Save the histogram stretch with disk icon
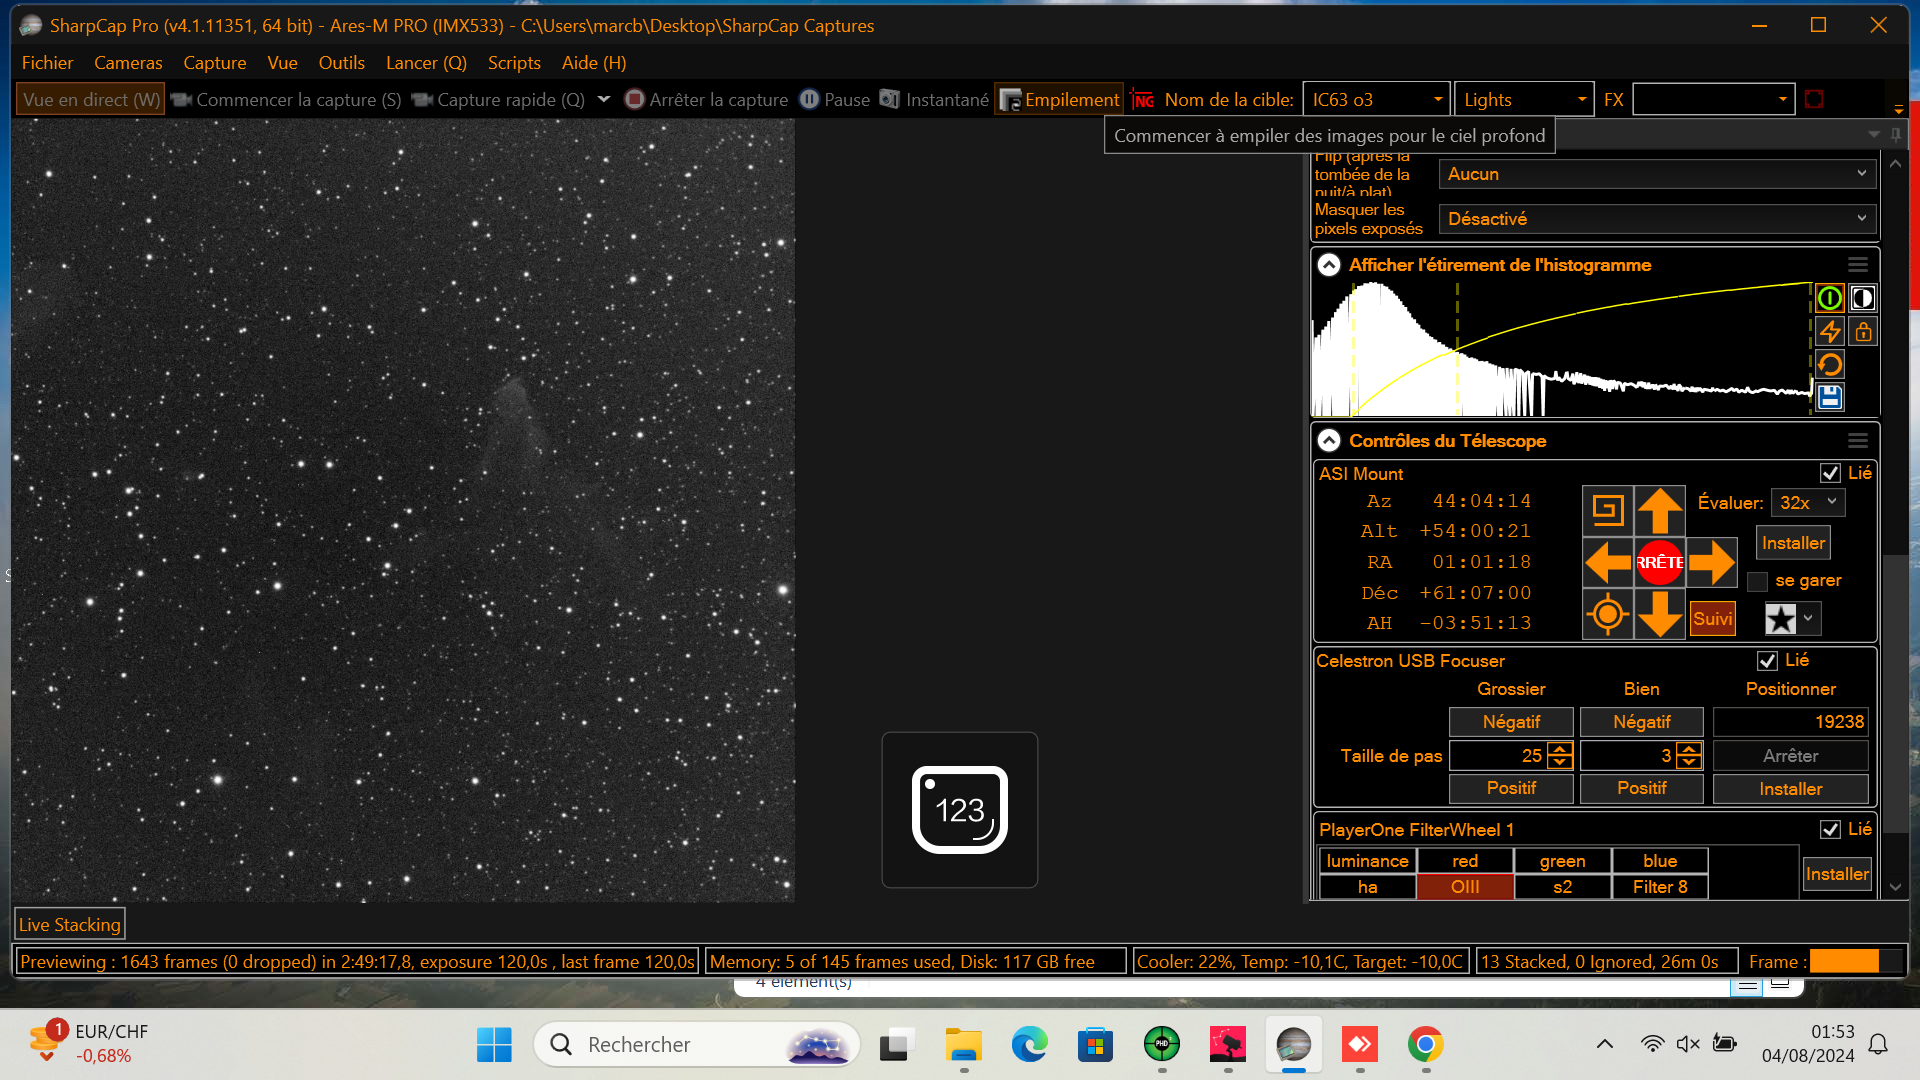The height and width of the screenshot is (1080, 1920). click(1829, 397)
